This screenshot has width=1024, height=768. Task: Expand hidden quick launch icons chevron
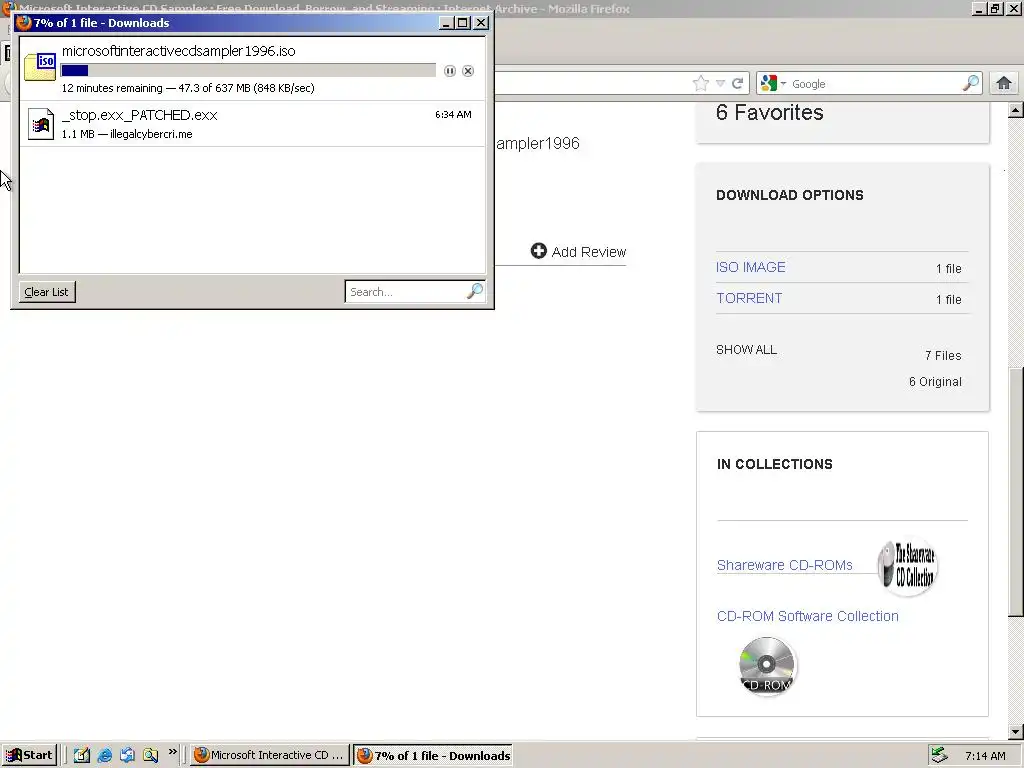point(172,752)
